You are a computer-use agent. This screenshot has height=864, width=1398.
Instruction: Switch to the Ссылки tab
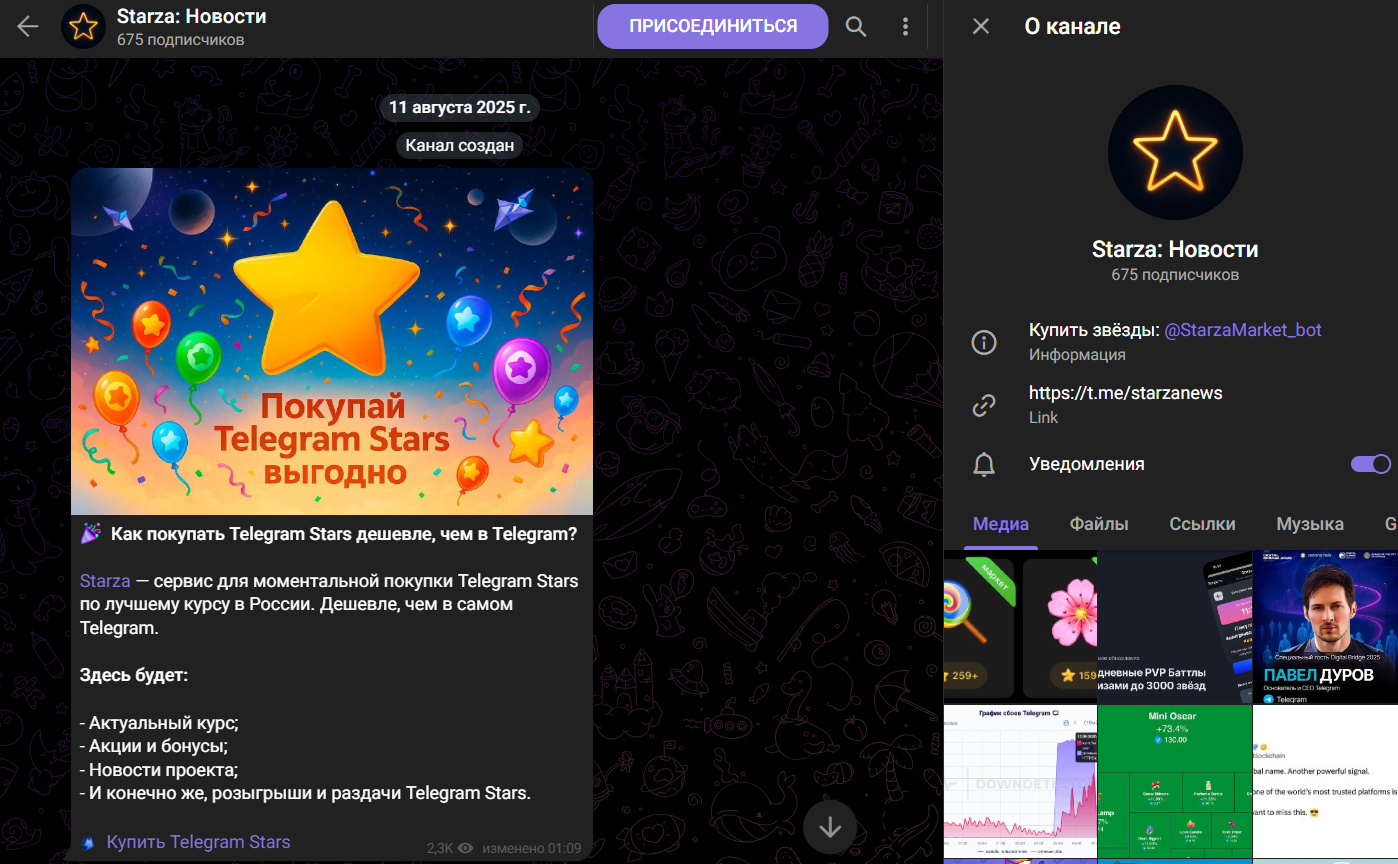(x=1202, y=524)
